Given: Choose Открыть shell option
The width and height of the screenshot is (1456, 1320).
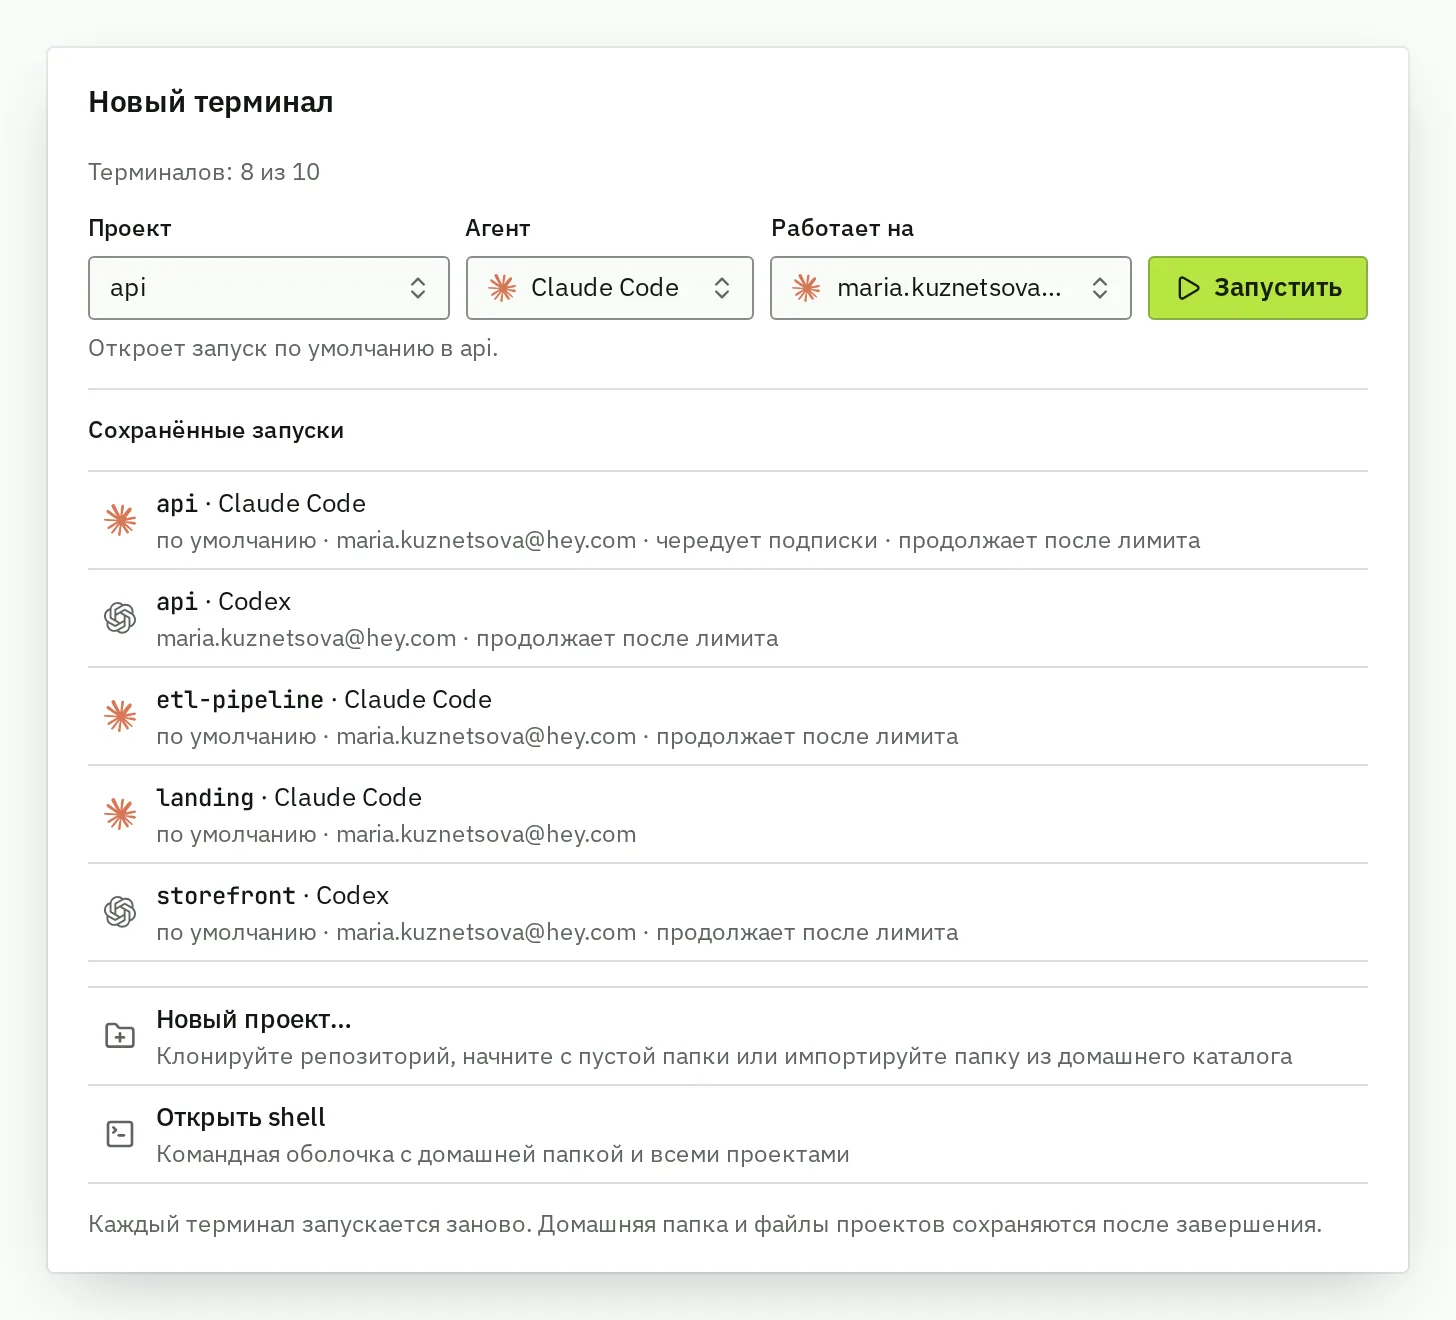Looking at the screenshot, I should (728, 1135).
